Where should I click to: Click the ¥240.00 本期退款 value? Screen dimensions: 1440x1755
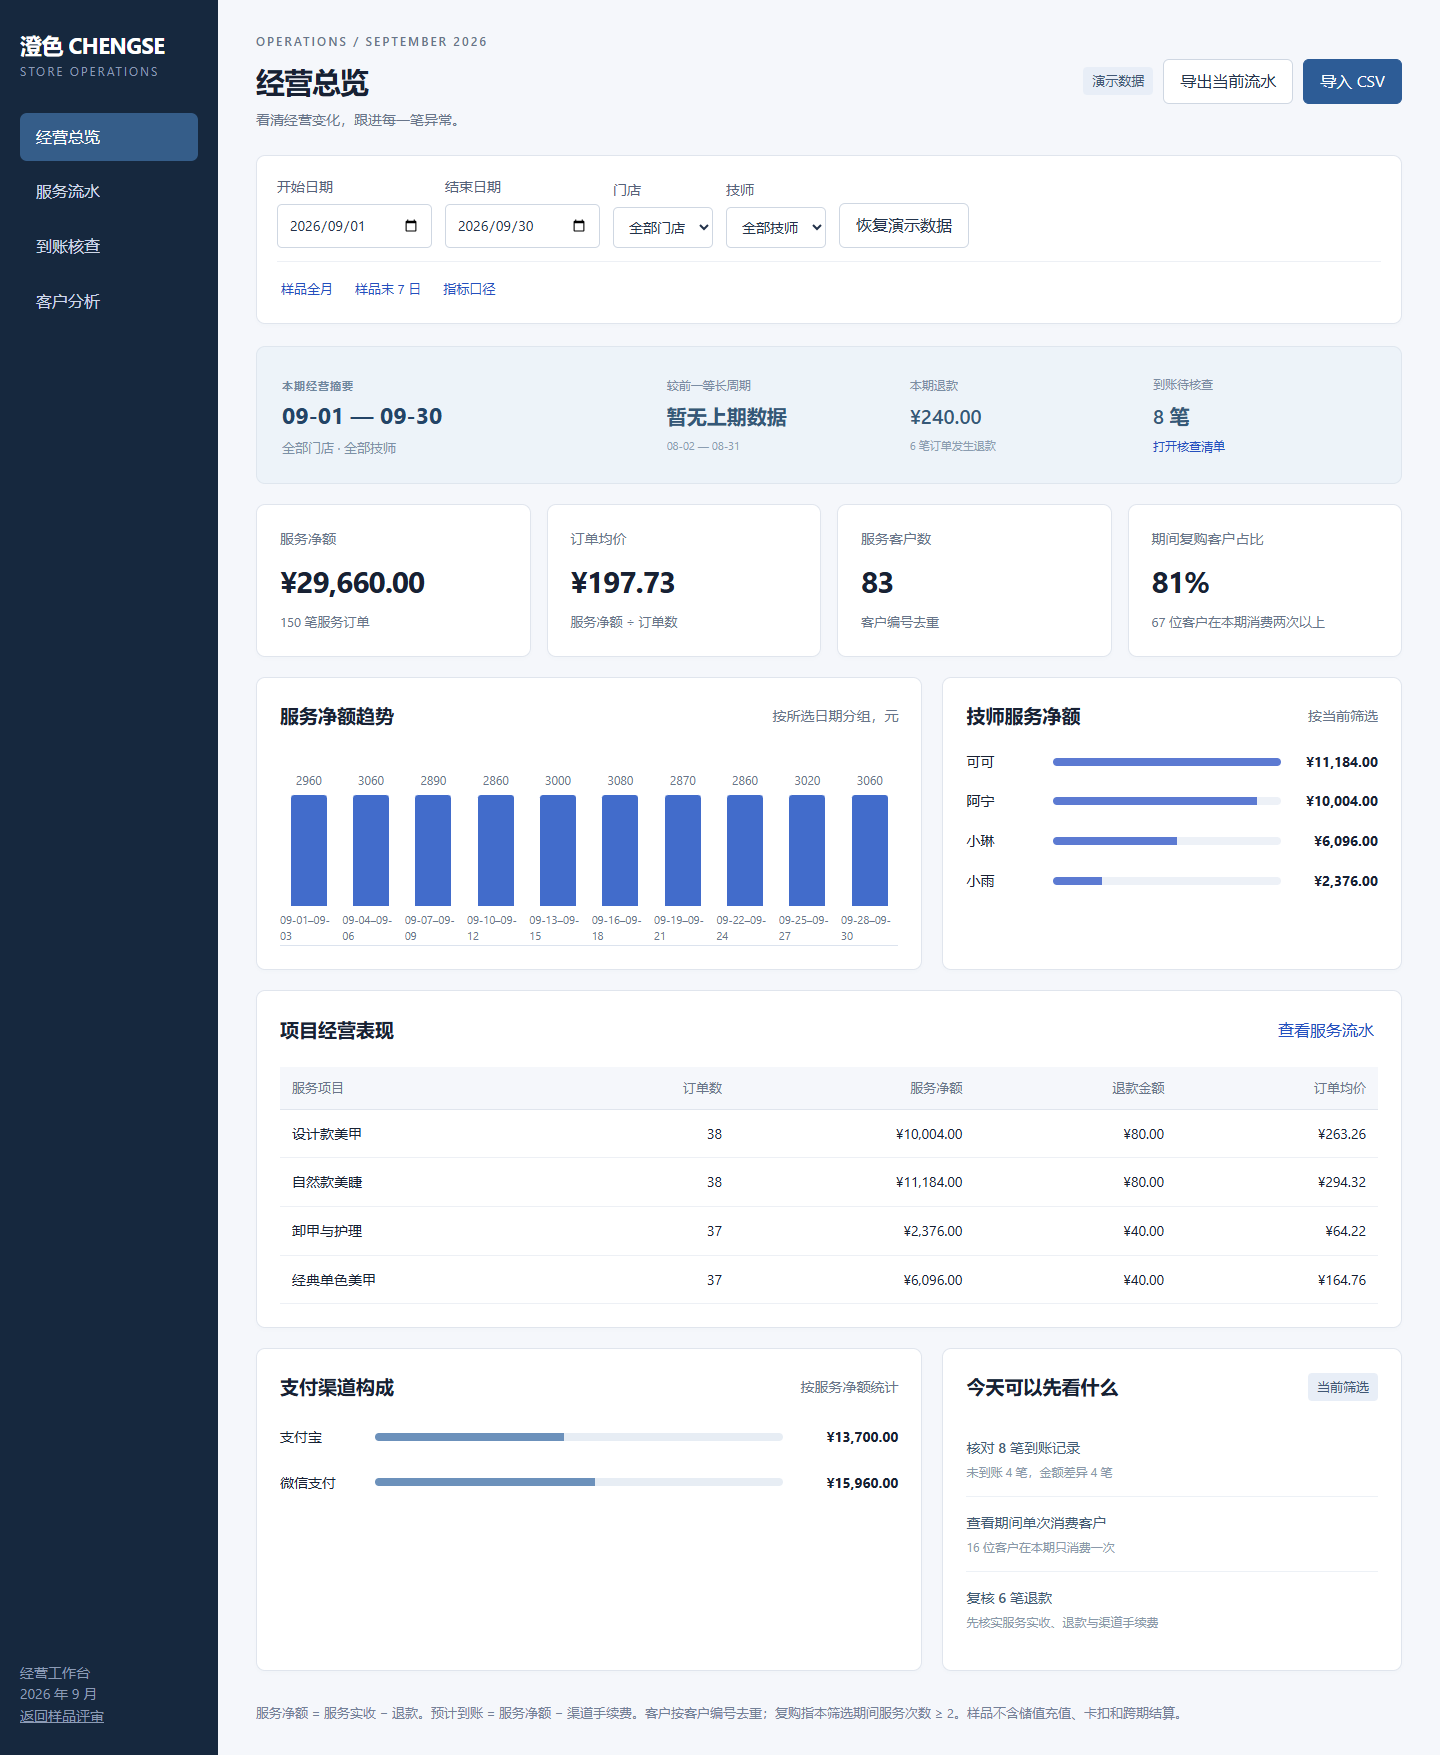946,417
